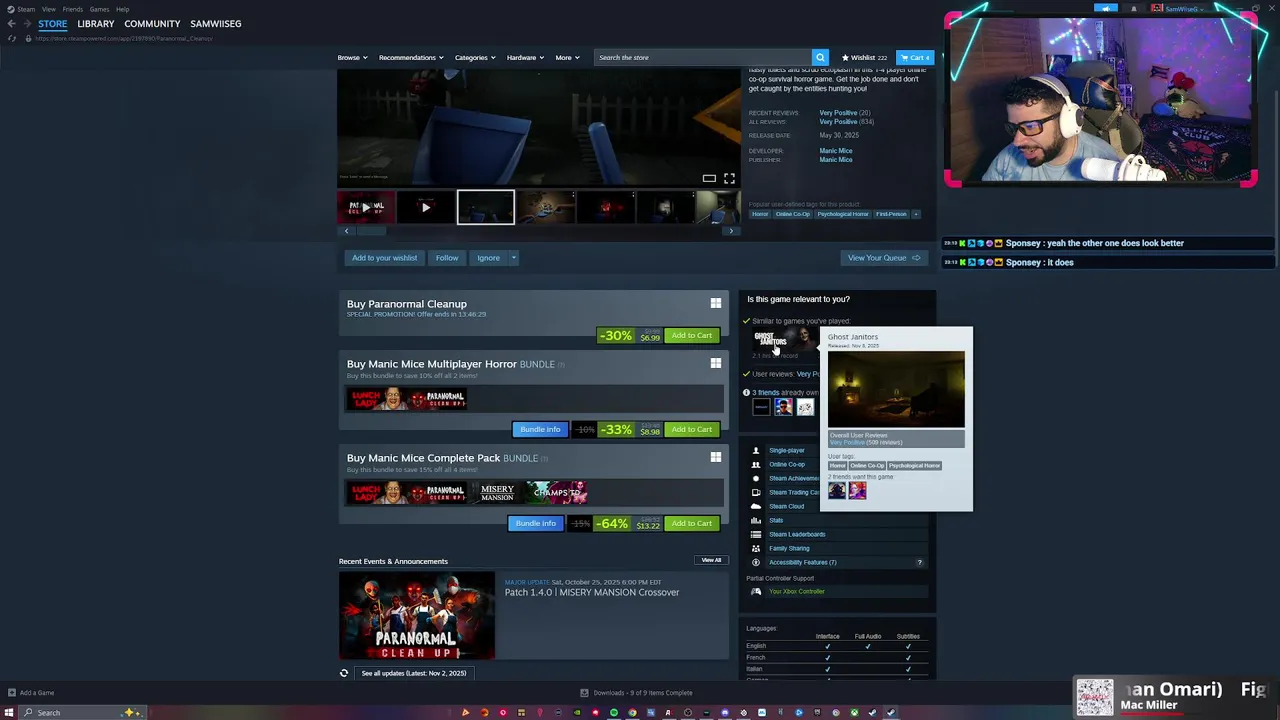
Task: Click View Your Queue button
Action: 884,258
